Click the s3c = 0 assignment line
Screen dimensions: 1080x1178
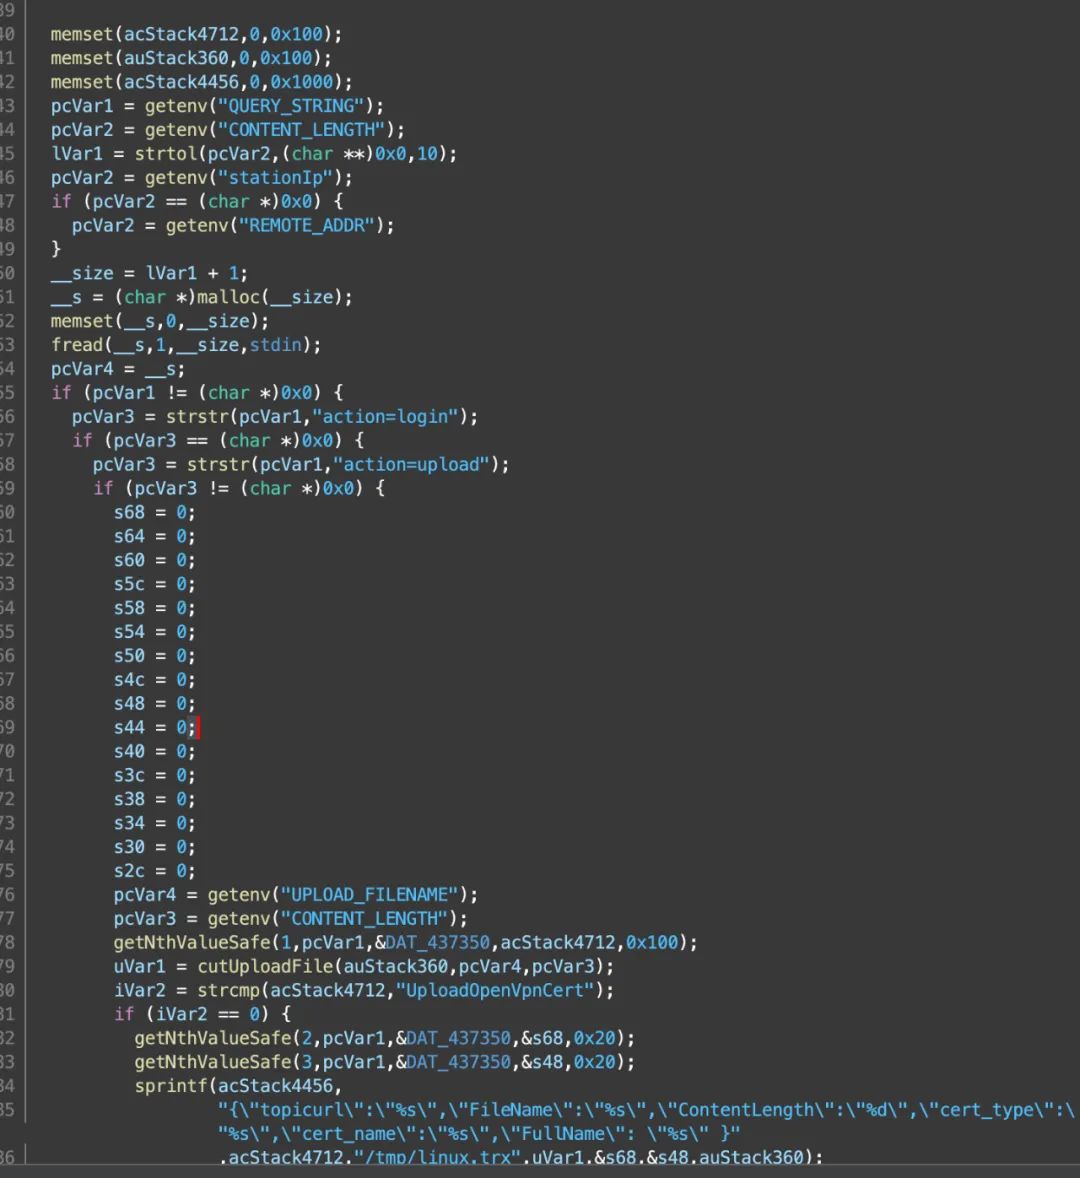coord(154,776)
